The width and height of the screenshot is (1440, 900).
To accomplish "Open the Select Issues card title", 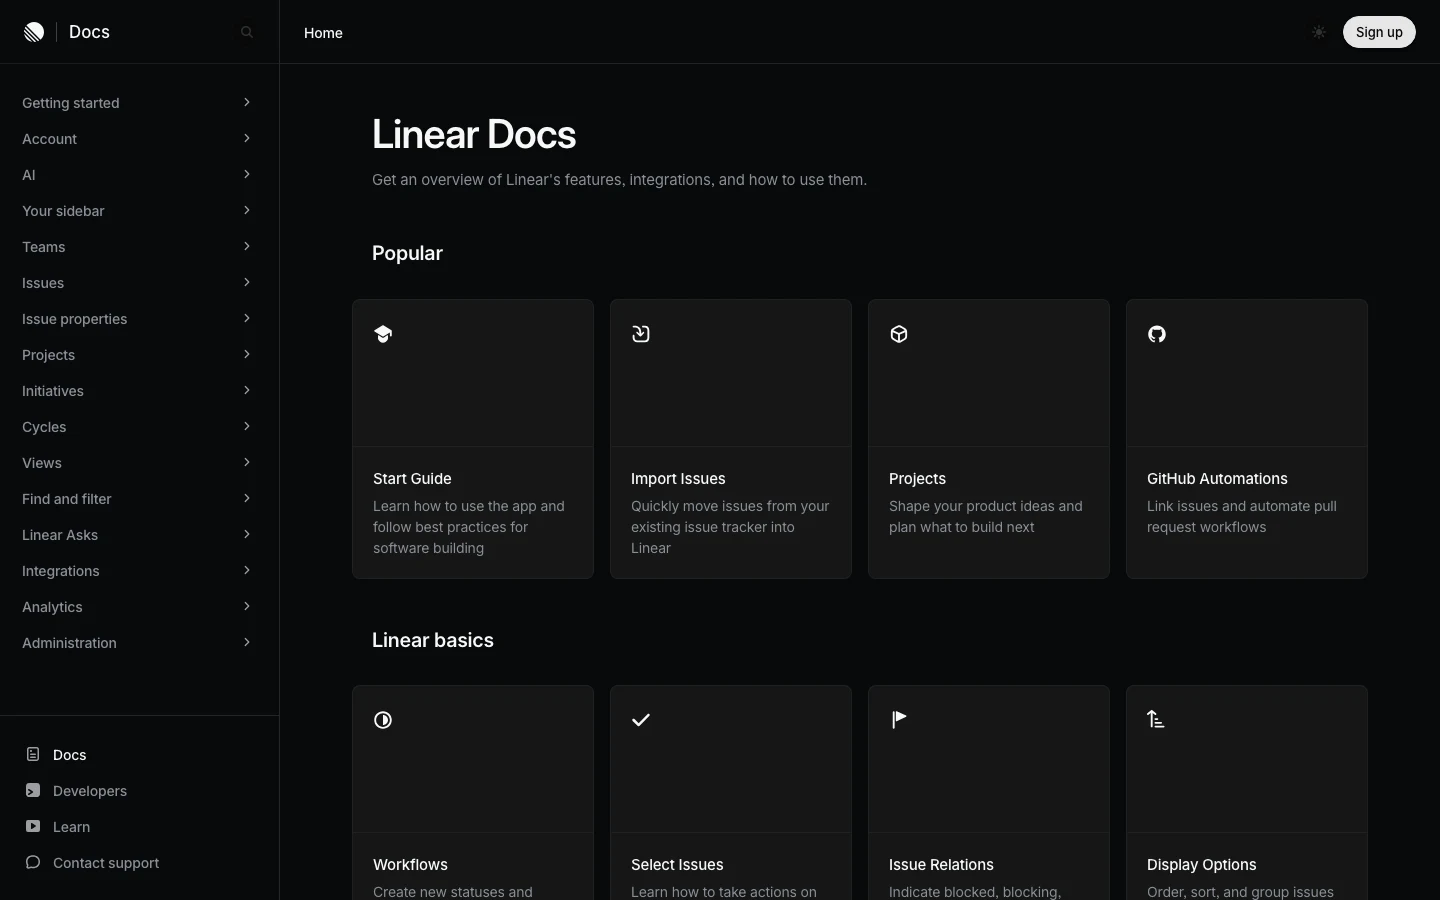I will 677,865.
